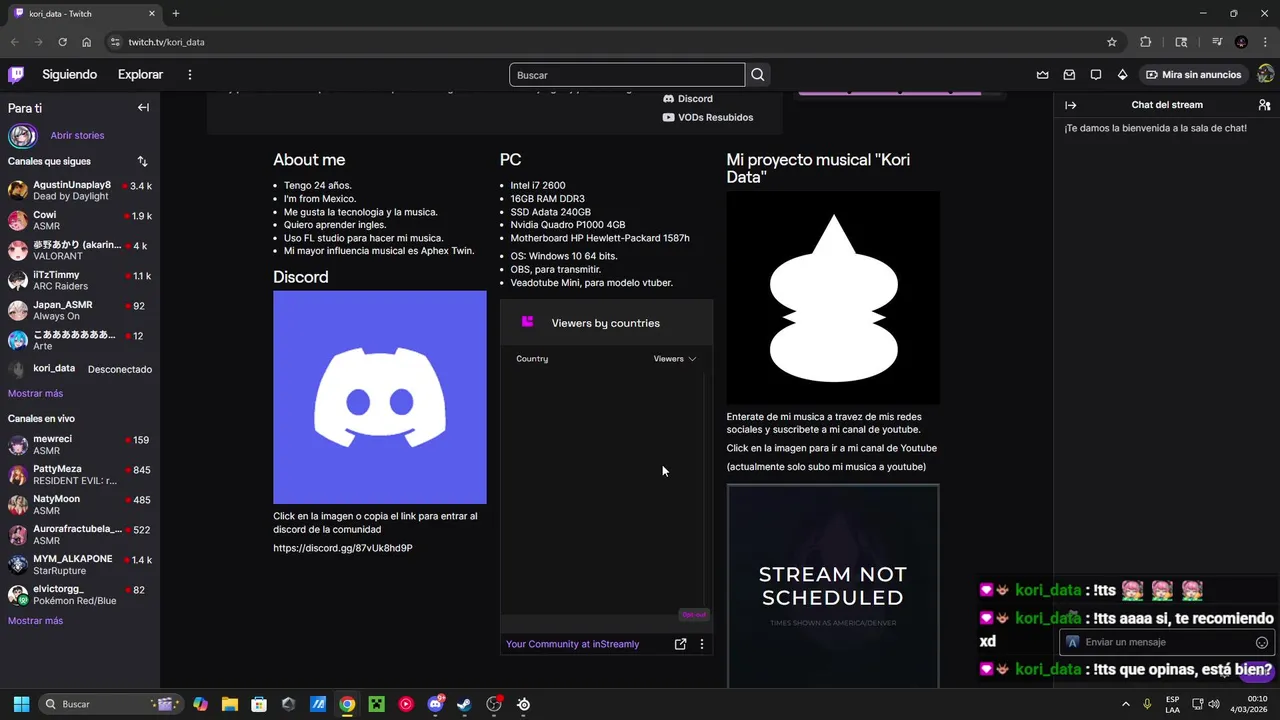Open the Windows Start button

click(21, 704)
